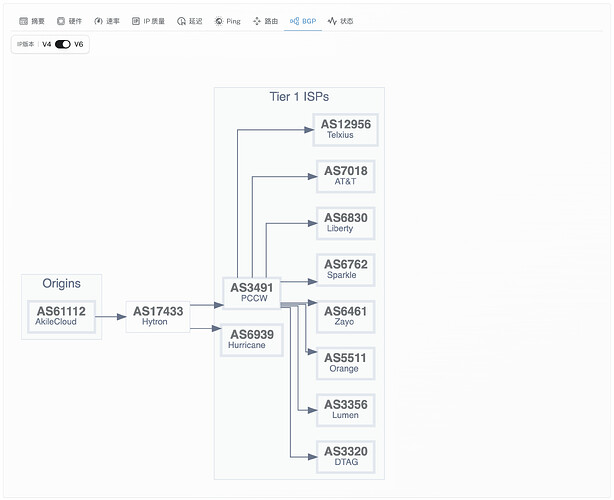
Task: Click the Origins group title
Action: [x=61, y=283]
